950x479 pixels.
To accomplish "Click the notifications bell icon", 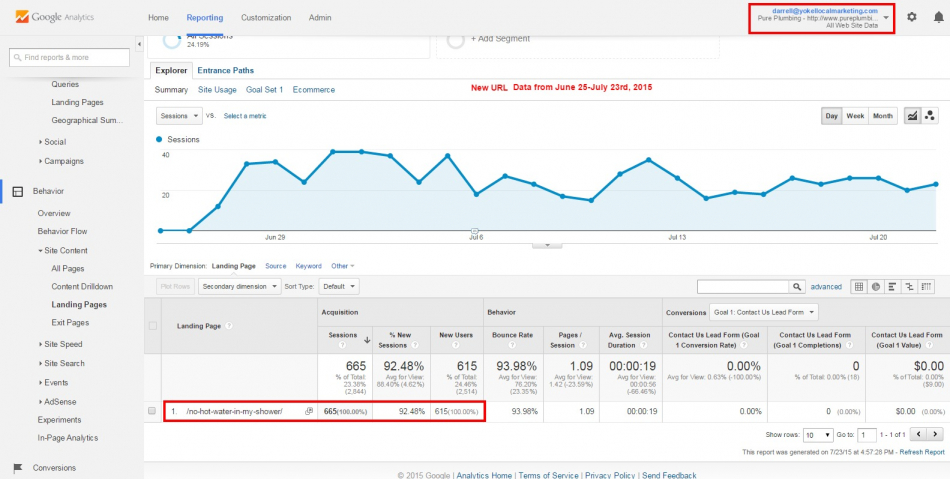I will click(936, 17).
